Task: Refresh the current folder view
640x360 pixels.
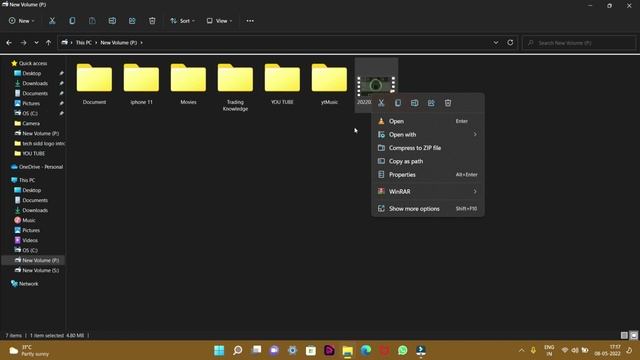Action: tap(510, 42)
